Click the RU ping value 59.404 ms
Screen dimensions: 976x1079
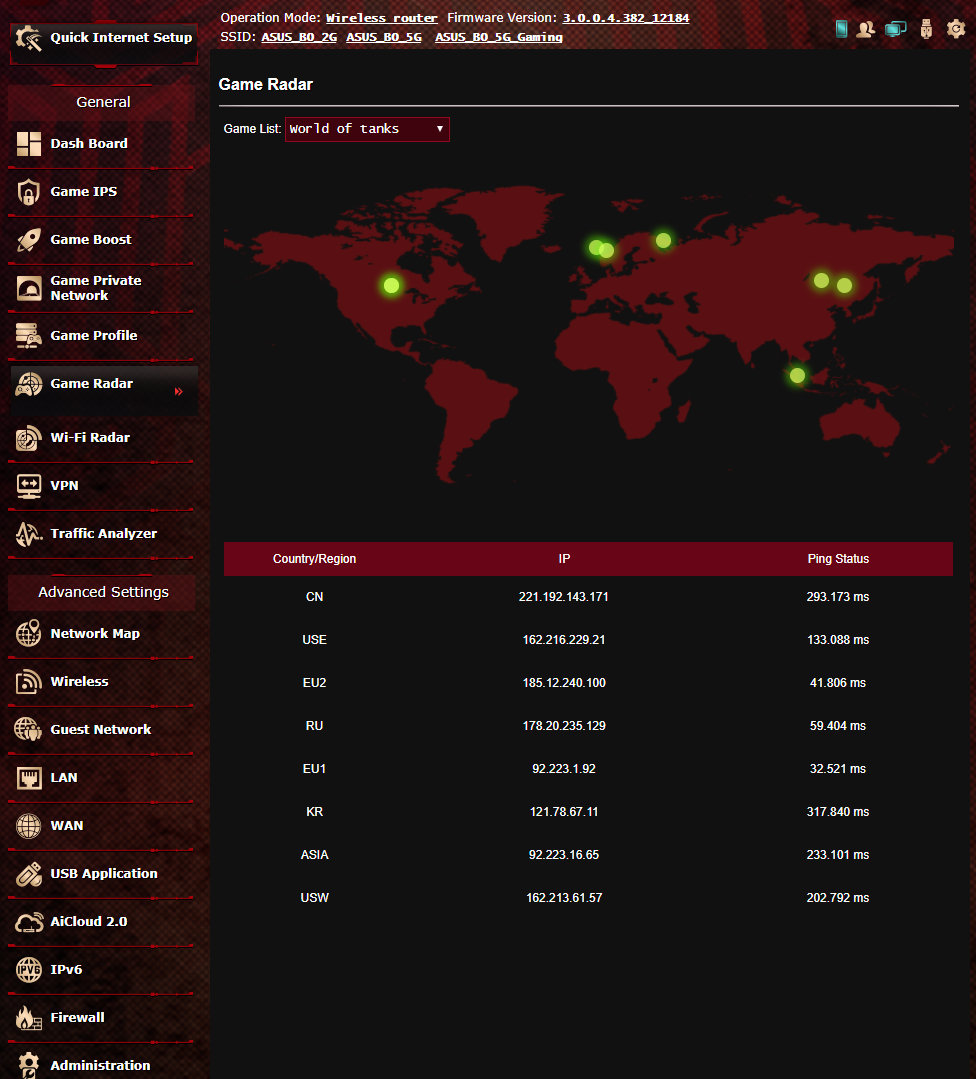(x=838, y=726)
